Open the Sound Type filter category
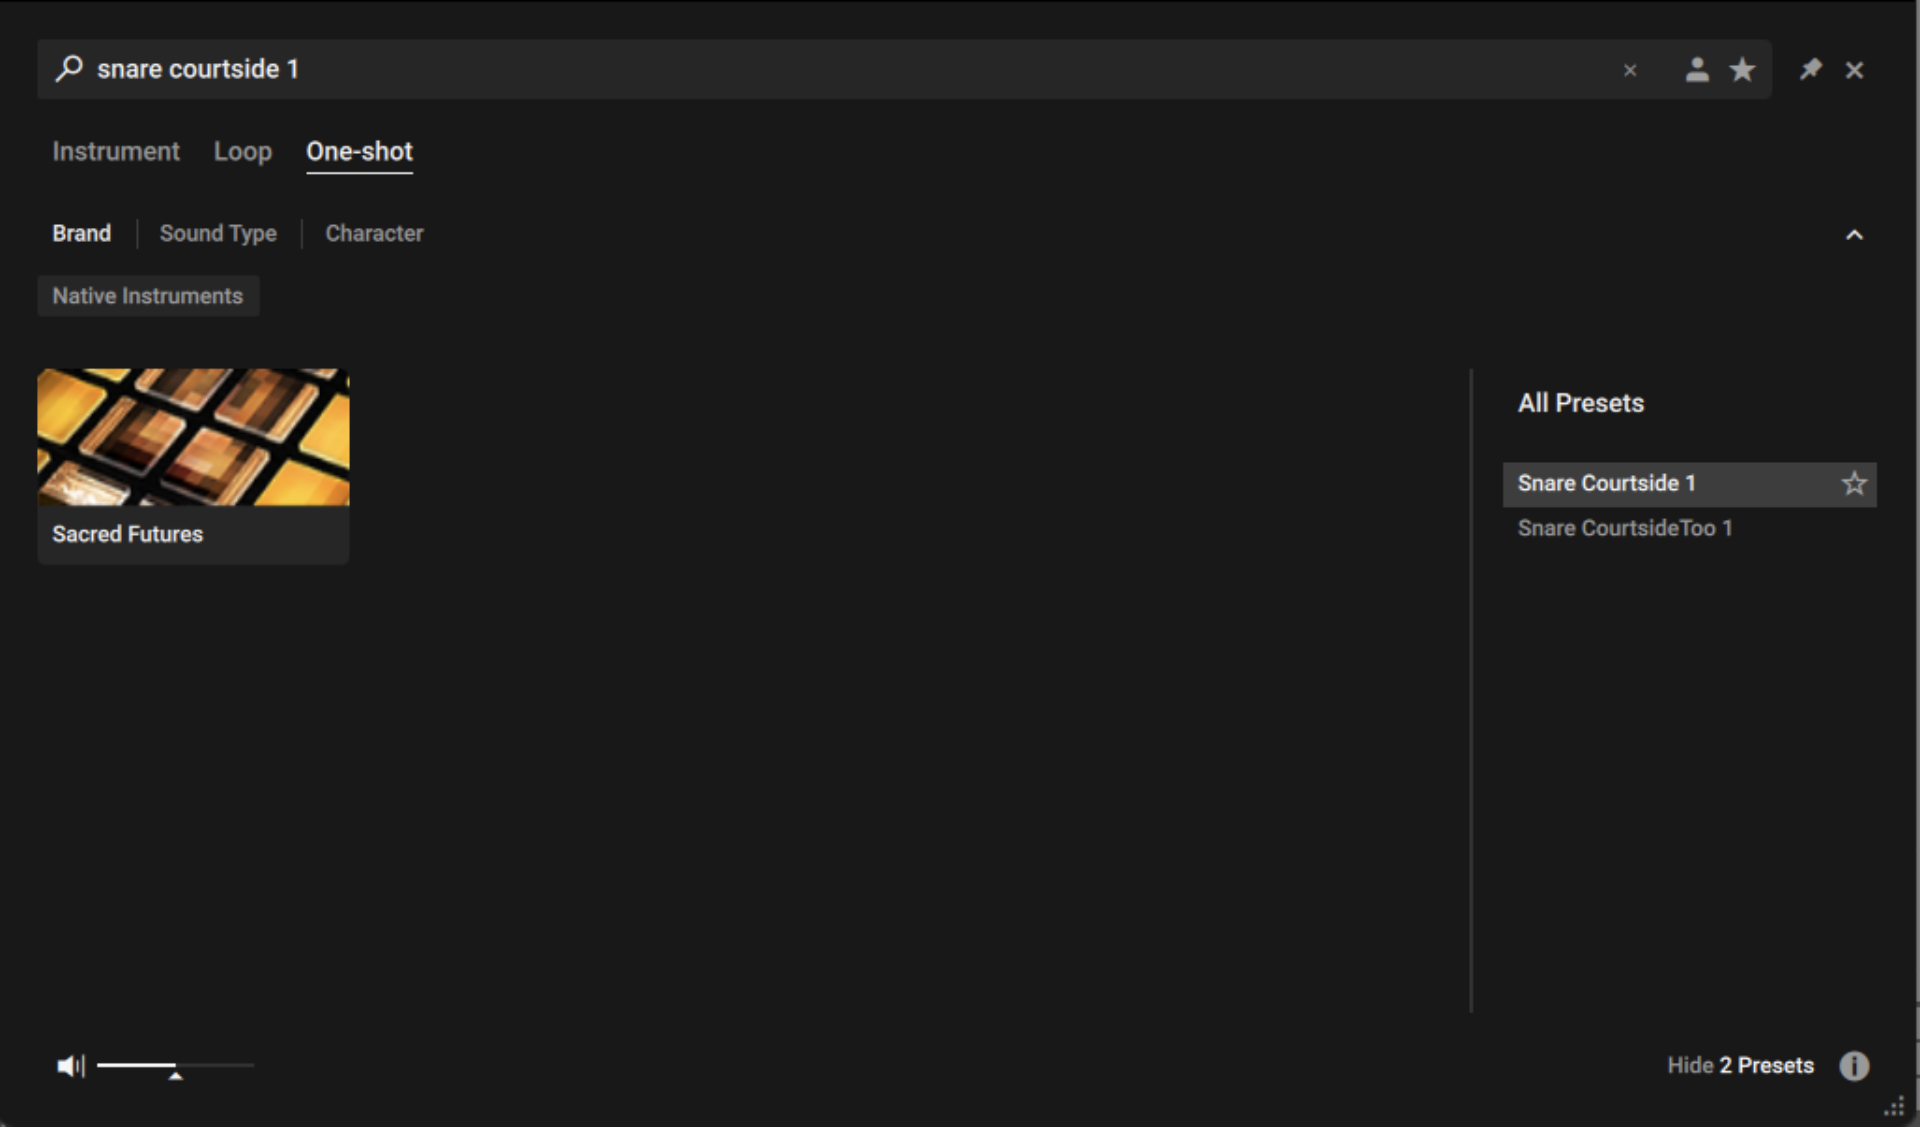 (218, 234)
